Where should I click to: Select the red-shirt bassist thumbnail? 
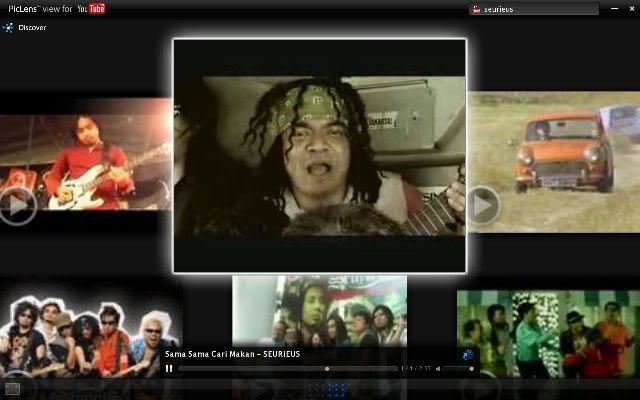coord(85,154)
